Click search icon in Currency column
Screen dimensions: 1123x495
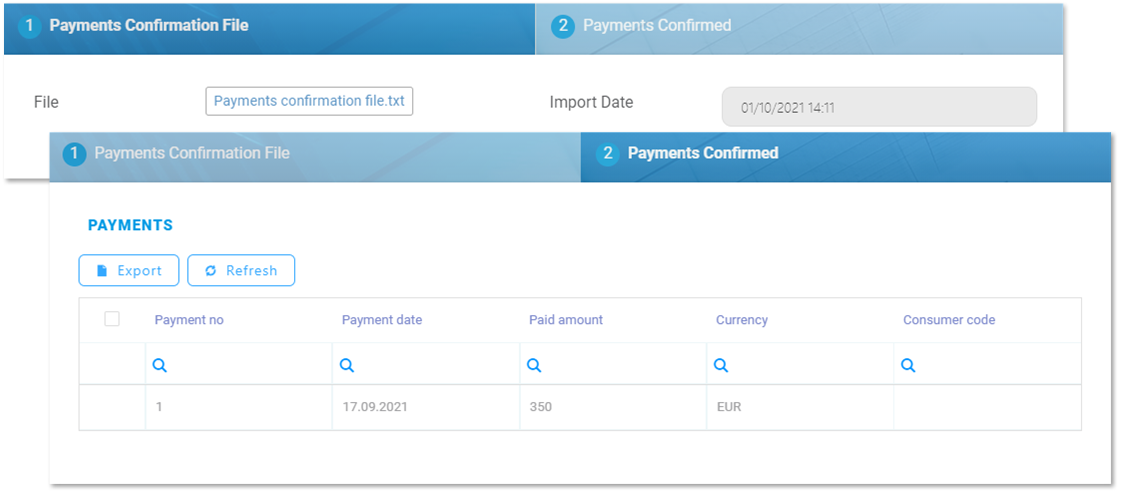pyautogui.click(x=721, y=366)
